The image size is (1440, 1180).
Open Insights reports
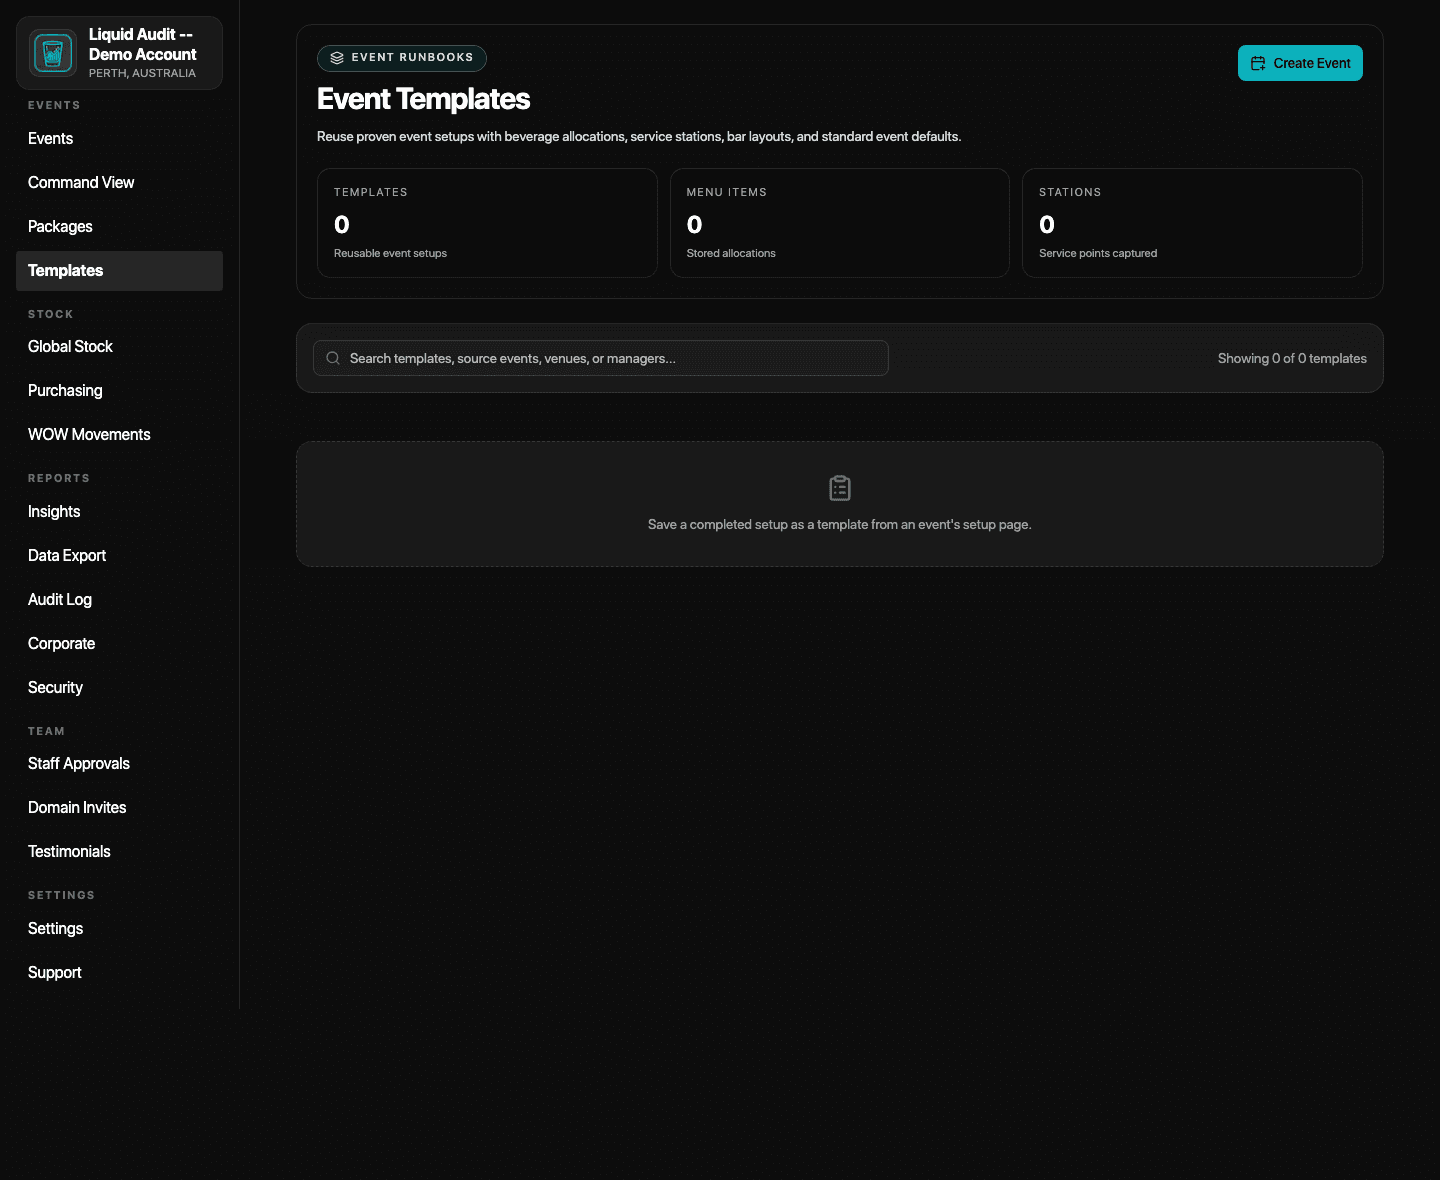119,512
